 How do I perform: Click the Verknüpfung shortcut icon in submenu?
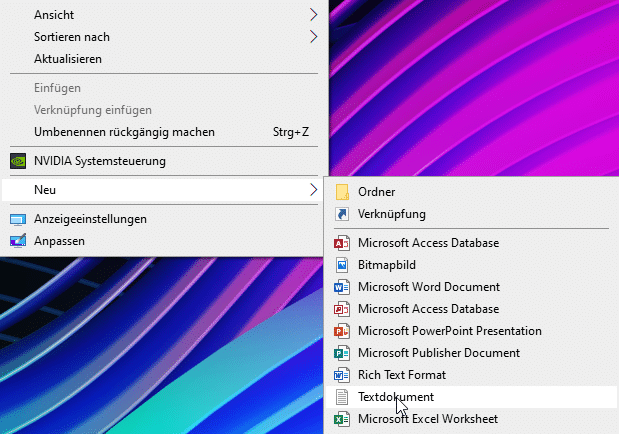pos(341,214)
